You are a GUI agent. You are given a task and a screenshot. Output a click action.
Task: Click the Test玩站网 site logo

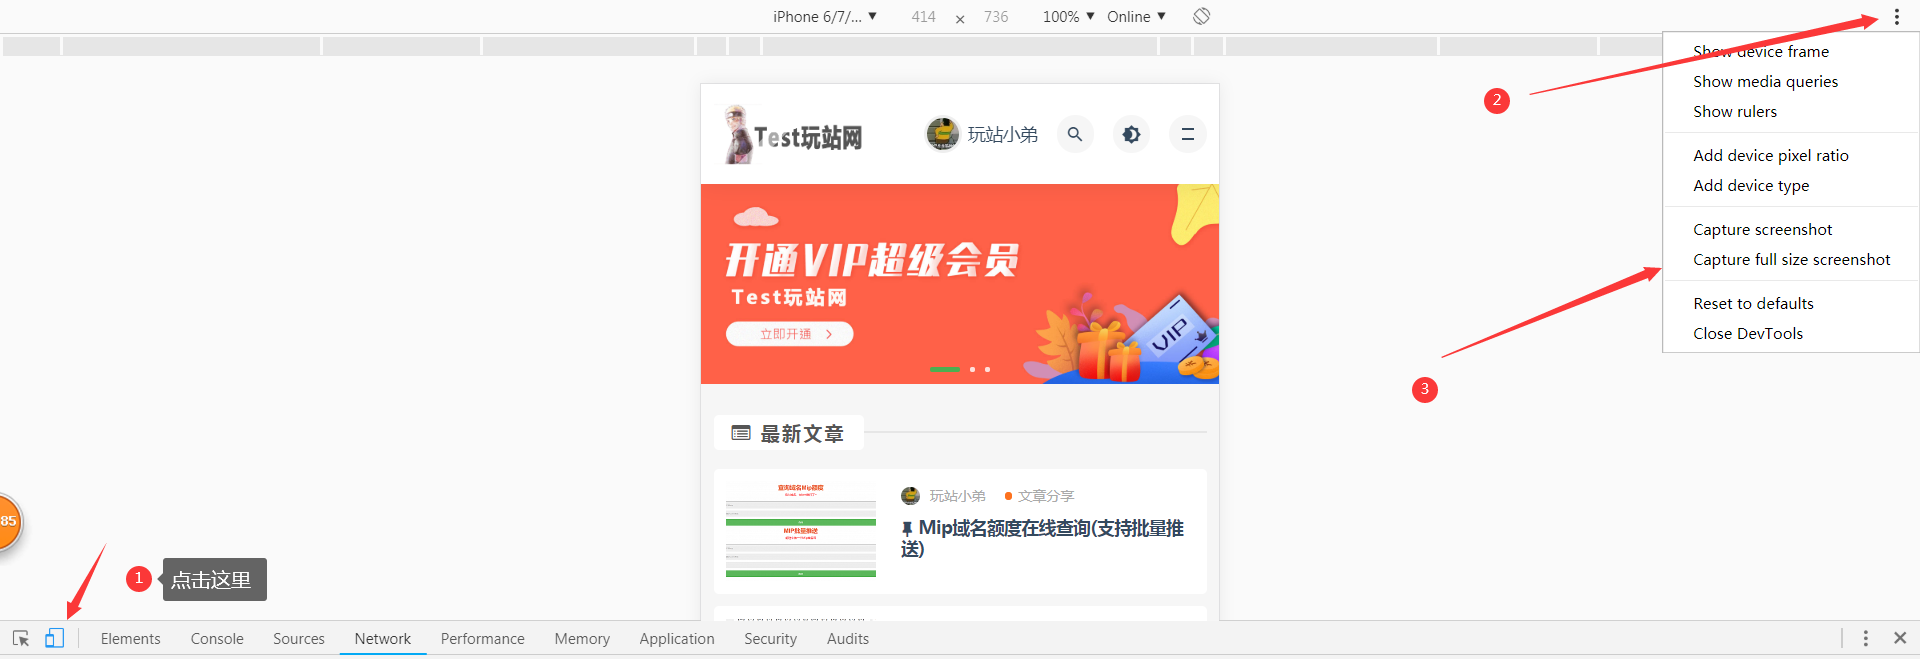click(x=794, y=135)
